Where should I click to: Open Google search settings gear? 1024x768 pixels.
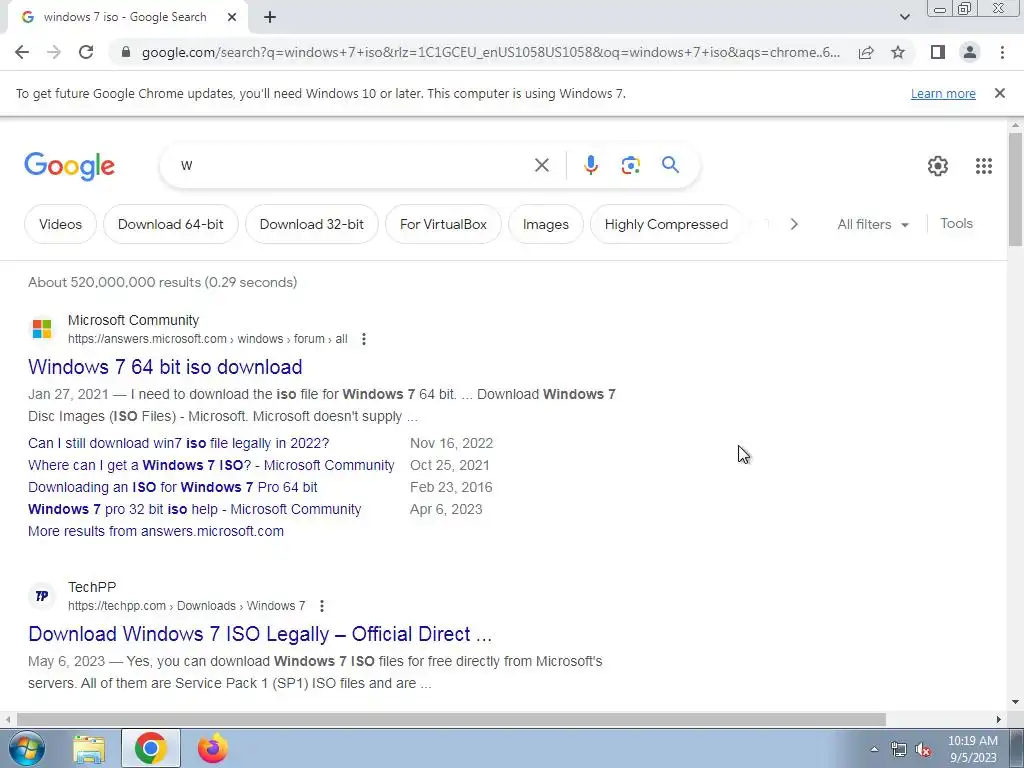pos(938,166)
